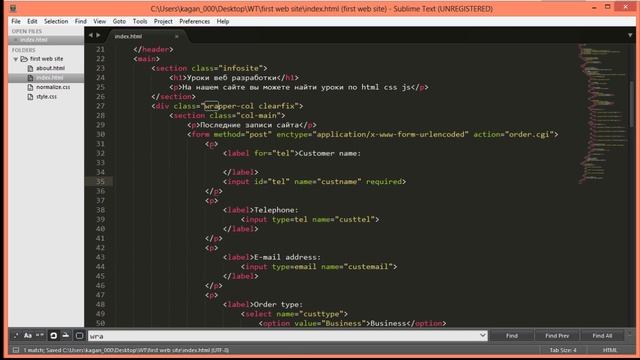
Task: Click the 'Telephone:' label text
Action: 276,210
